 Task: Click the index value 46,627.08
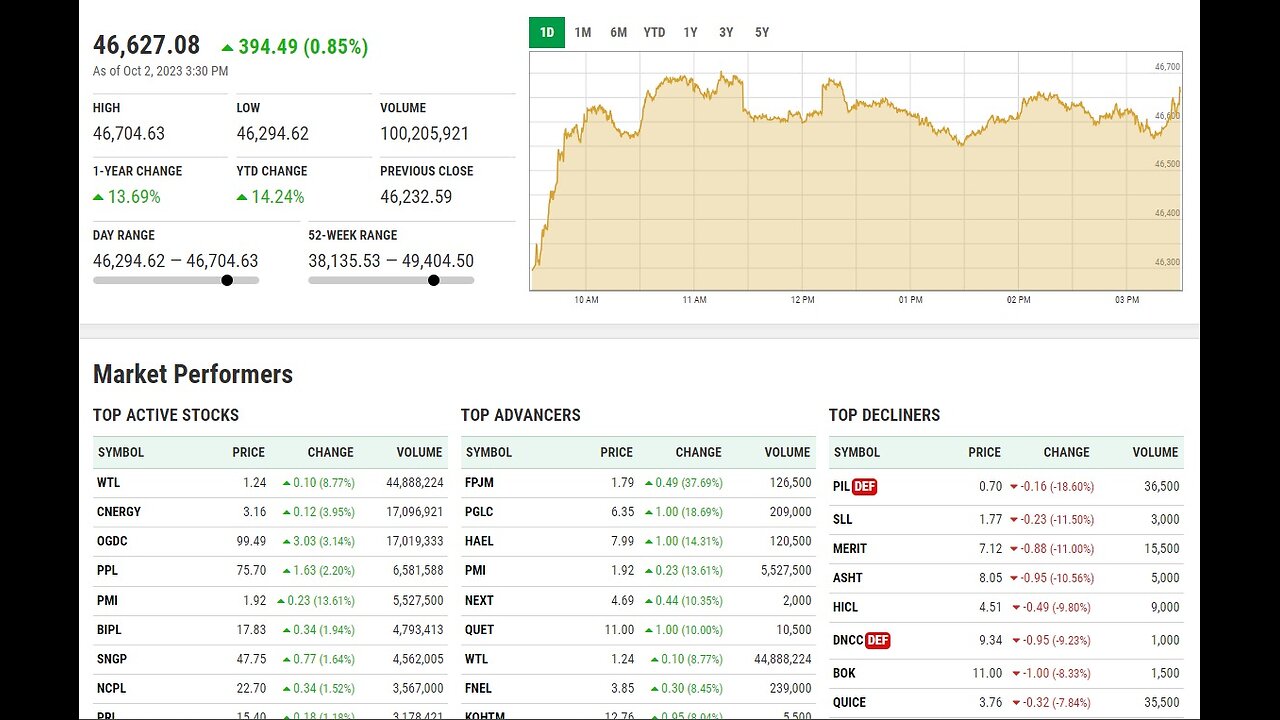click(147, 45)
